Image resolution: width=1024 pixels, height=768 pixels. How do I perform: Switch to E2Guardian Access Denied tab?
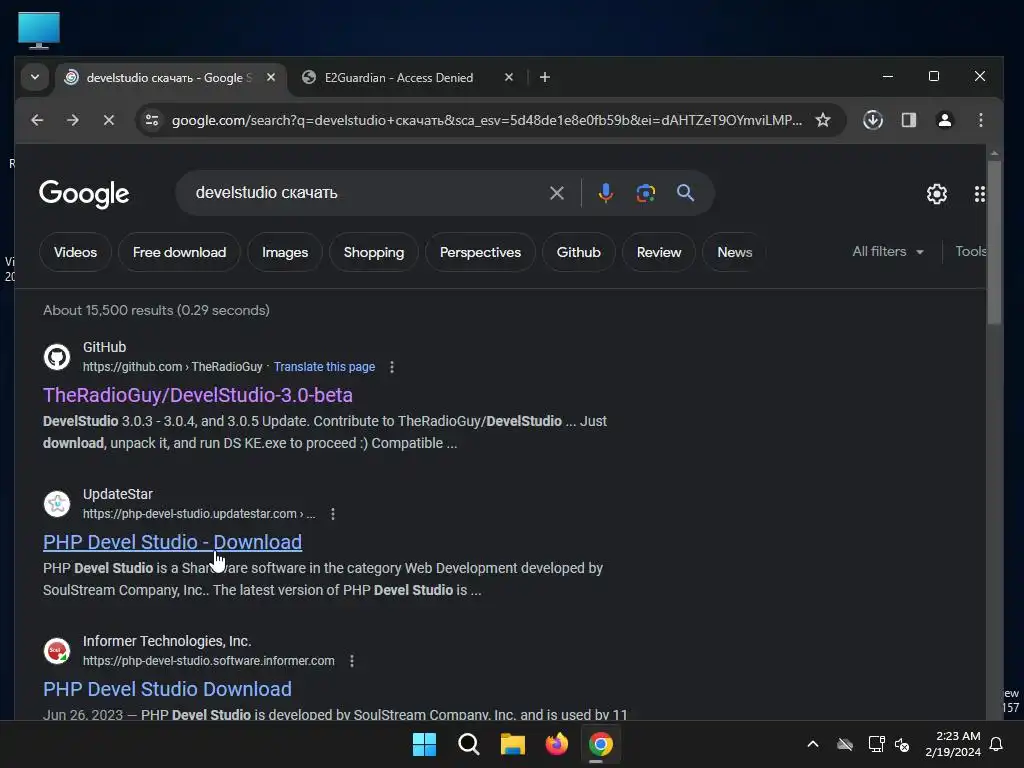(x=399, y=78)
